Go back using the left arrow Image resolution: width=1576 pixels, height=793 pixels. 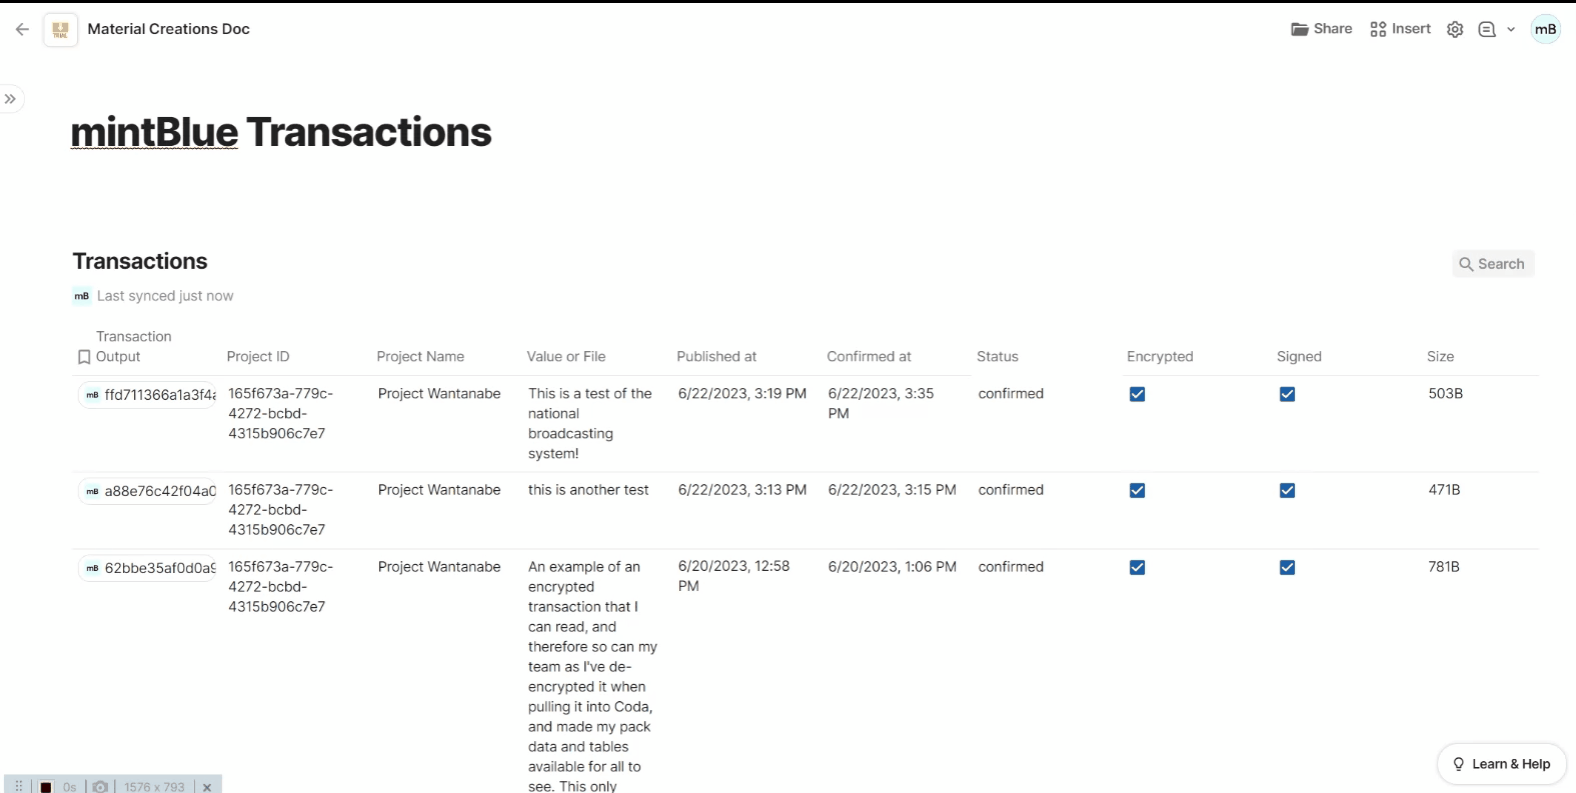tap(22, 29)
